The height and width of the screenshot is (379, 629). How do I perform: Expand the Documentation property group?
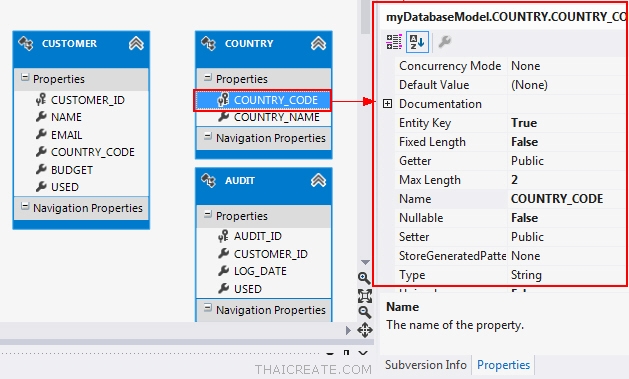388,104
